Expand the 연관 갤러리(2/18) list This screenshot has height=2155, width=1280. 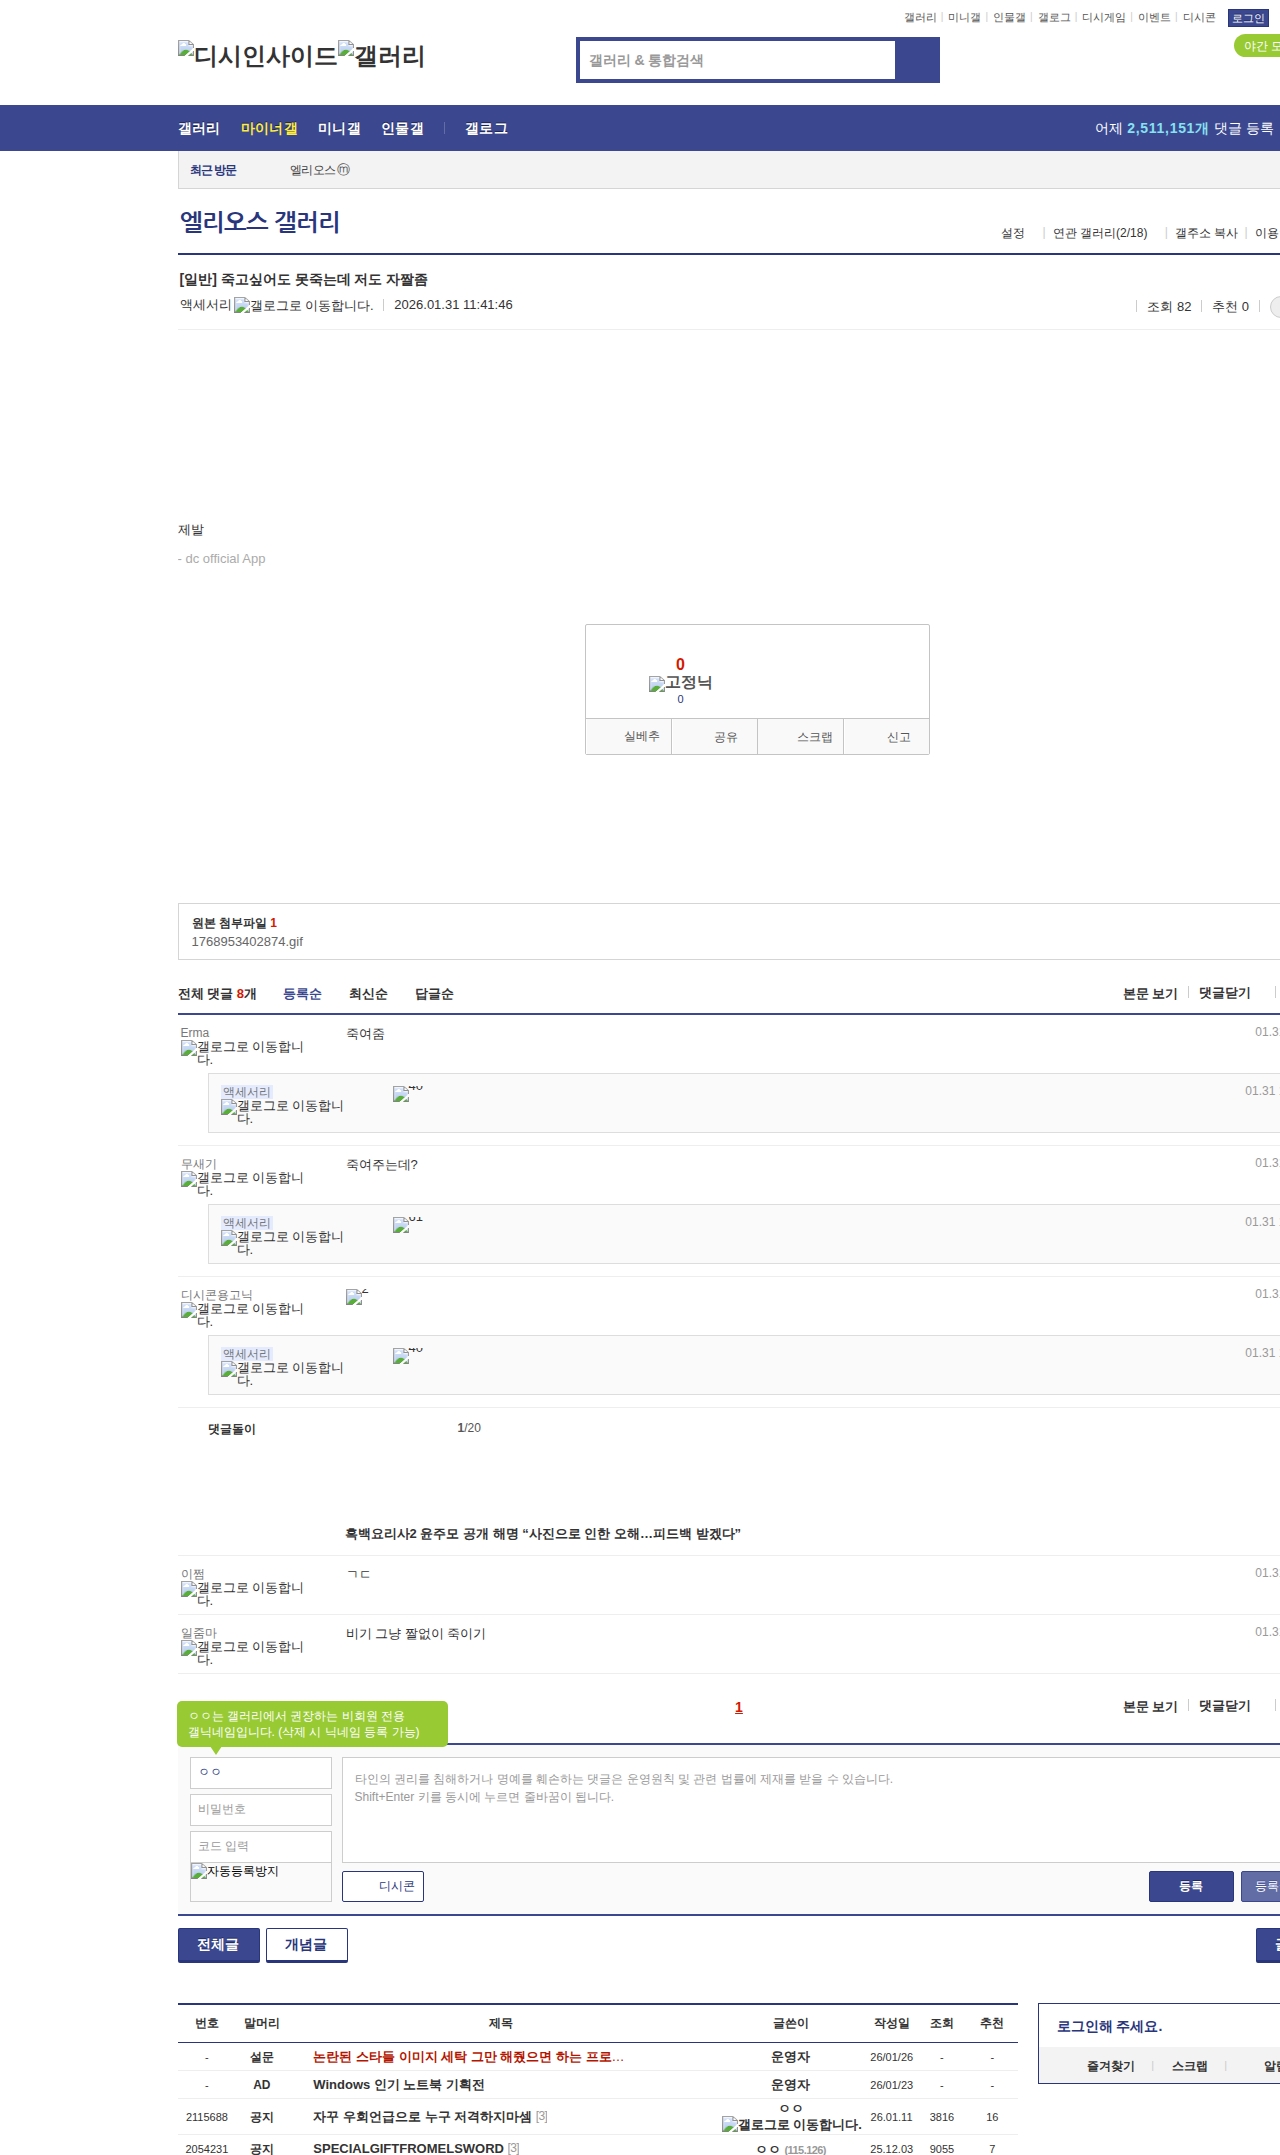click(x=1099, y=233)
